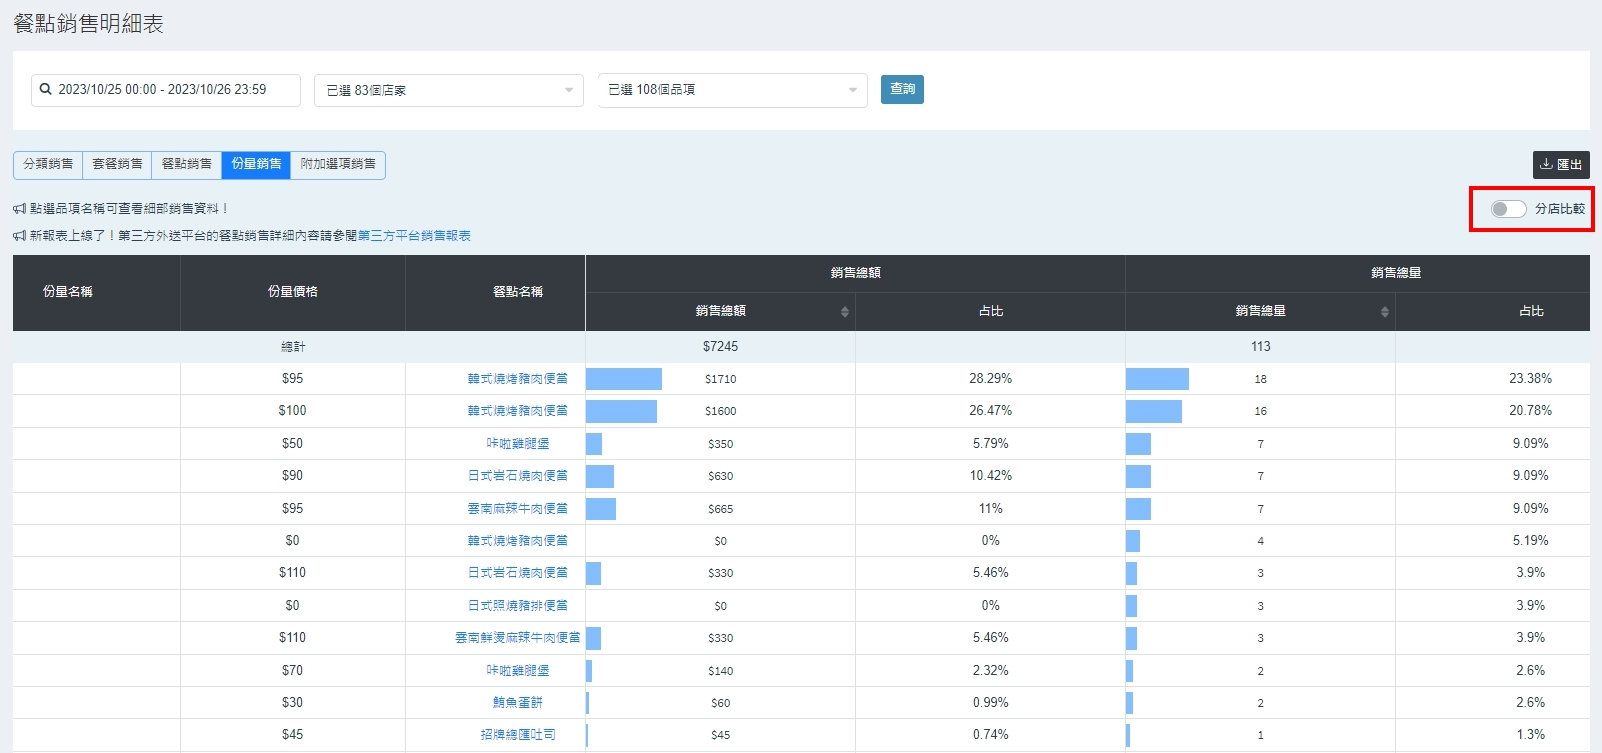Open the 餐點銷售 tab
1602x753 pixels.
[187, 164]
